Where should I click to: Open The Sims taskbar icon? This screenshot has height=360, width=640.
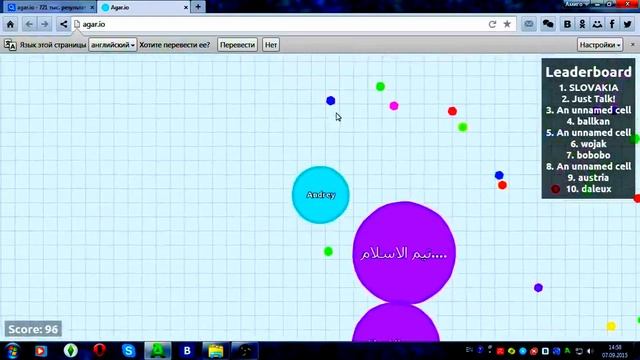pyautogui.click(x=71, y=351)
